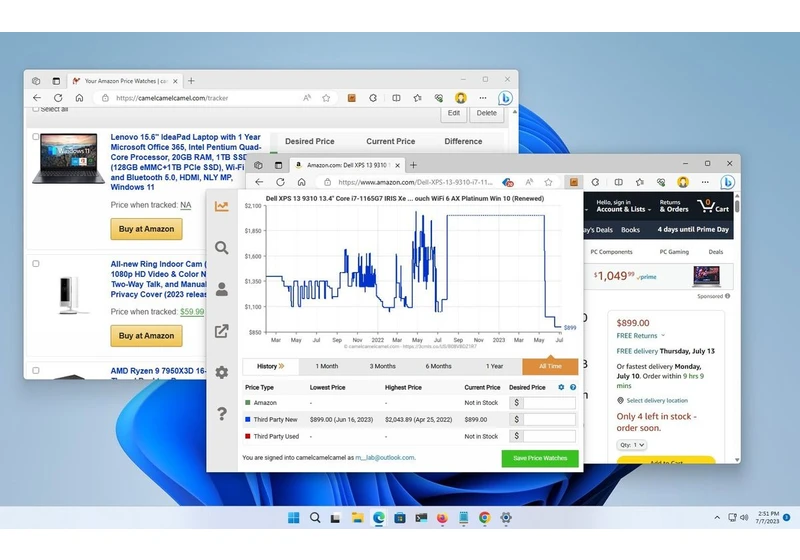The image size is (800, 560).
Task: Open the help question mark in Camelizer sidebar
Action: click(x=221, y=414)
